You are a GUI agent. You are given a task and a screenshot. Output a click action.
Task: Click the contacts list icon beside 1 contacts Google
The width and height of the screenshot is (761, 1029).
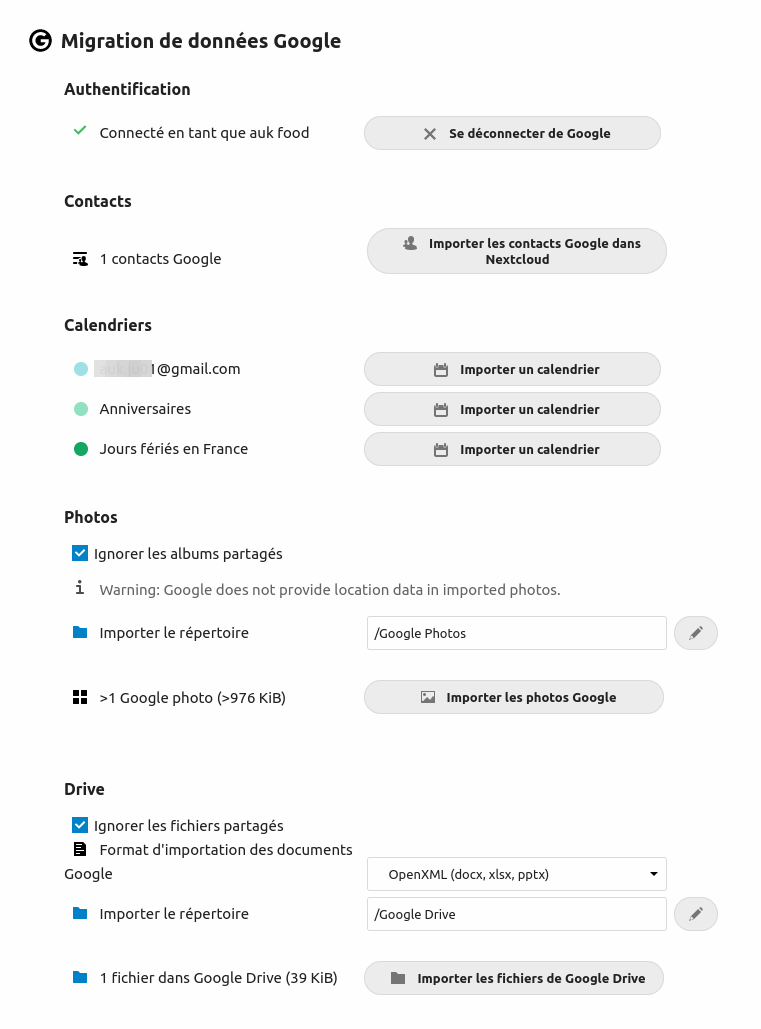tap(80, 259)
